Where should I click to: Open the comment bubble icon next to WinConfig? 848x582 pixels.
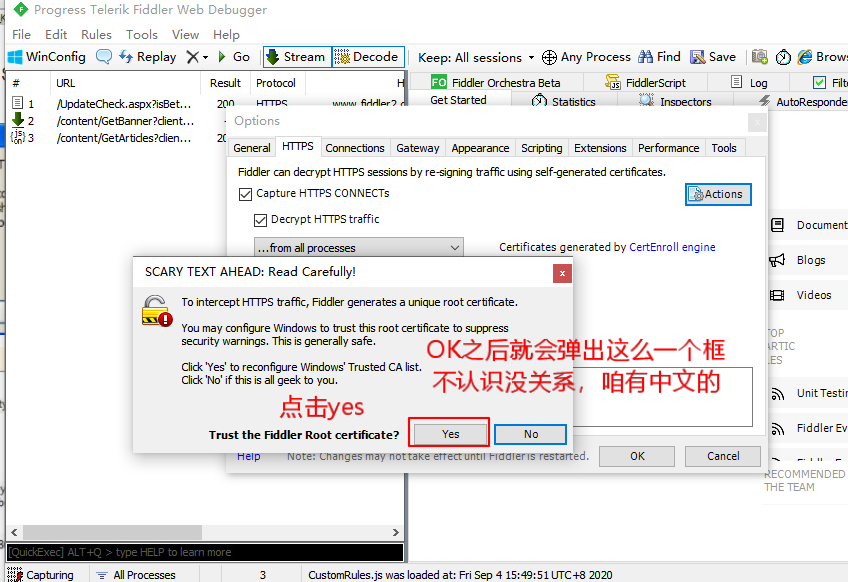point(103,57)
